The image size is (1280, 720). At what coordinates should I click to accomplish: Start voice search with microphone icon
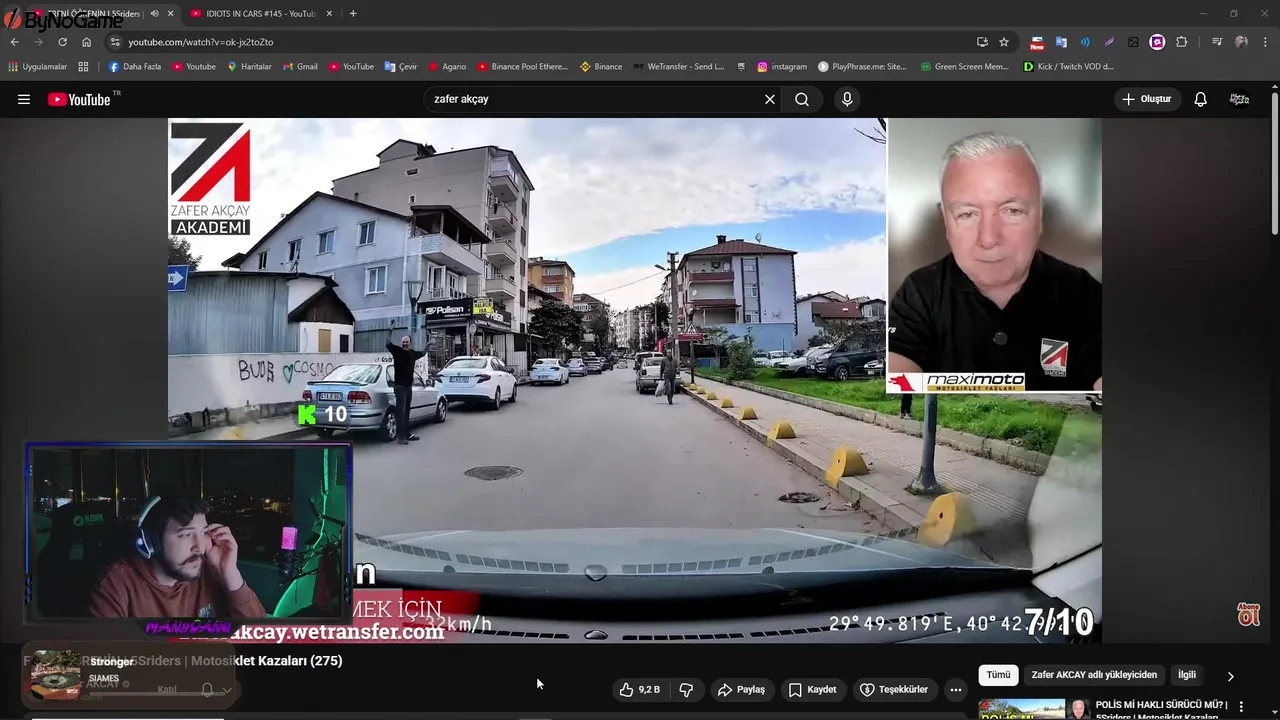[x=847, y=99]
